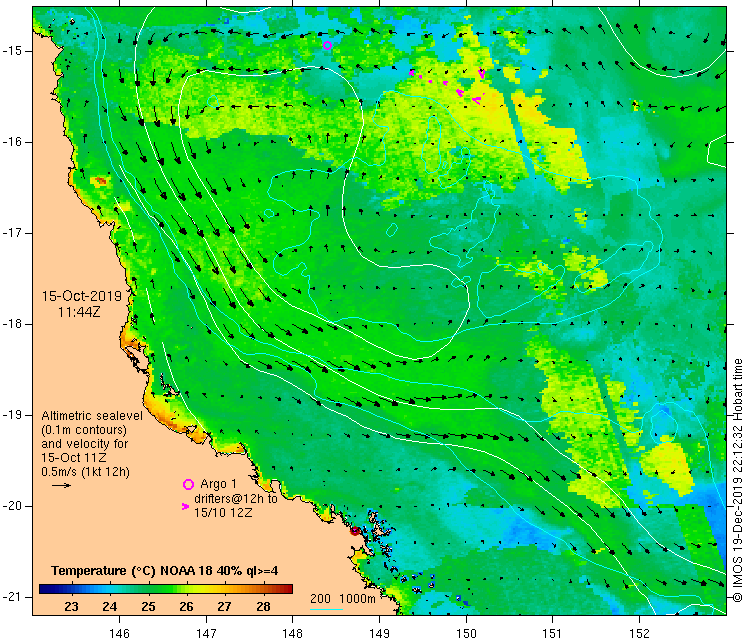Click the '15-Oct-2019' date label

coord(82,296)
